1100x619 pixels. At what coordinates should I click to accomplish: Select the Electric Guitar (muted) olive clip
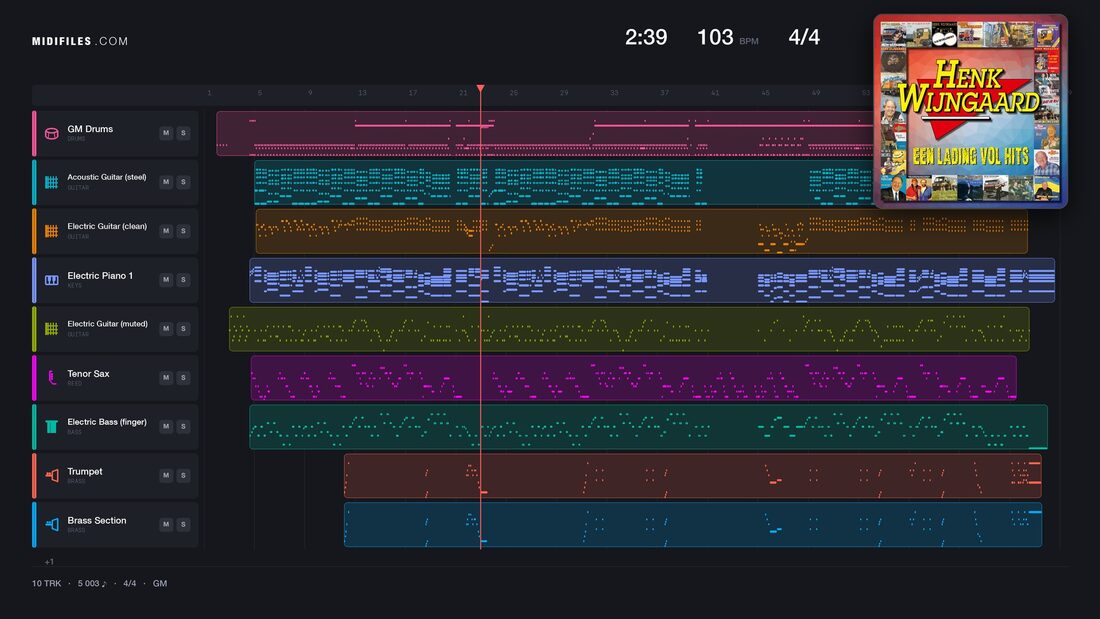coord(629,328)
